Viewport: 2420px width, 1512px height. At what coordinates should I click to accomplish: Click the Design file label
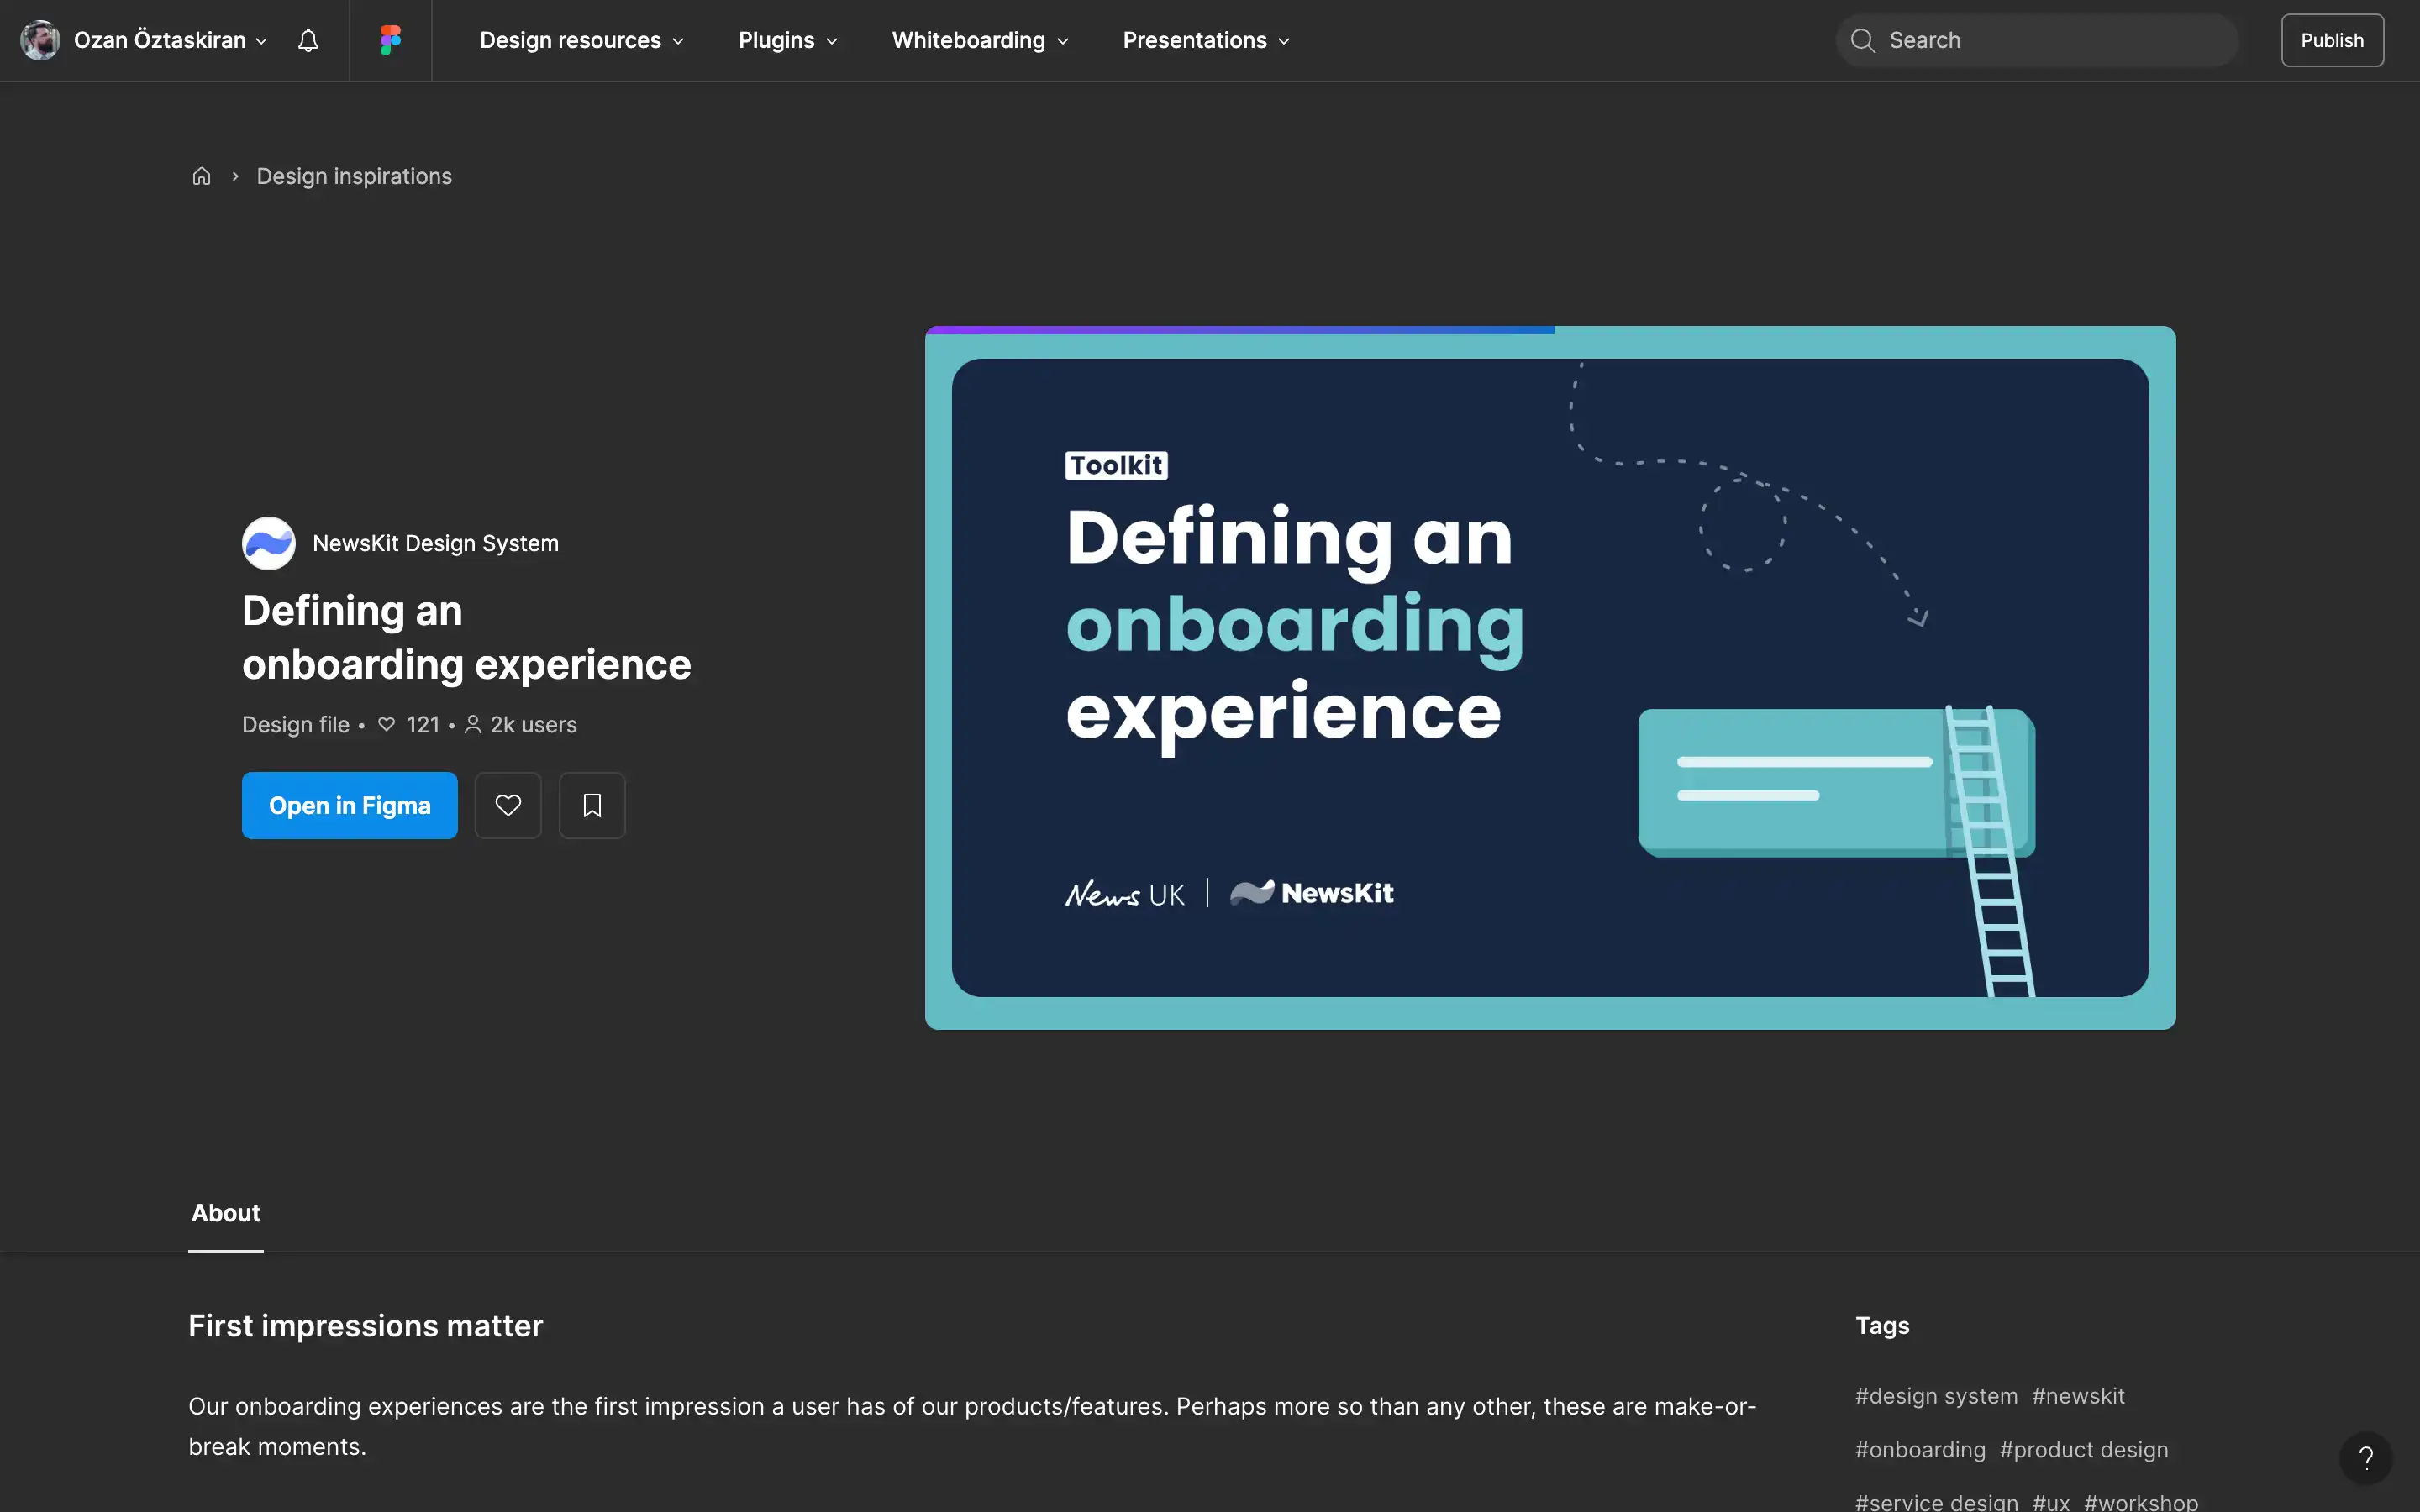[296, 725]
